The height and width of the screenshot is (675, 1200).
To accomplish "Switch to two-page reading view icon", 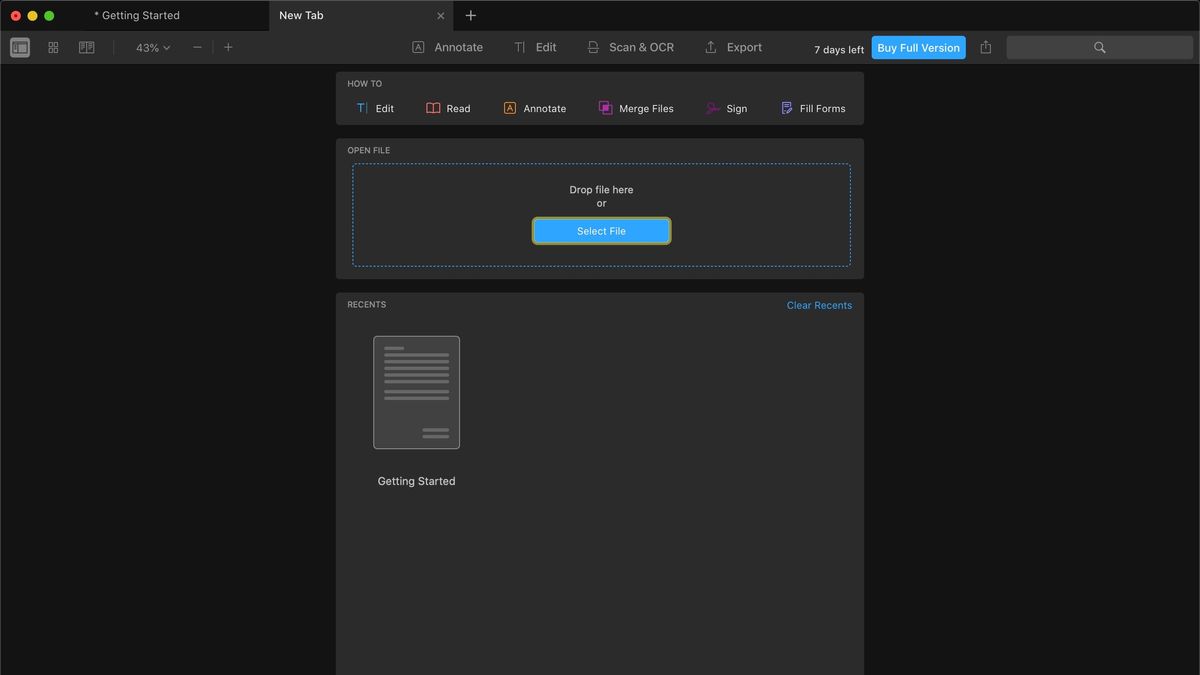I will 85,46.
